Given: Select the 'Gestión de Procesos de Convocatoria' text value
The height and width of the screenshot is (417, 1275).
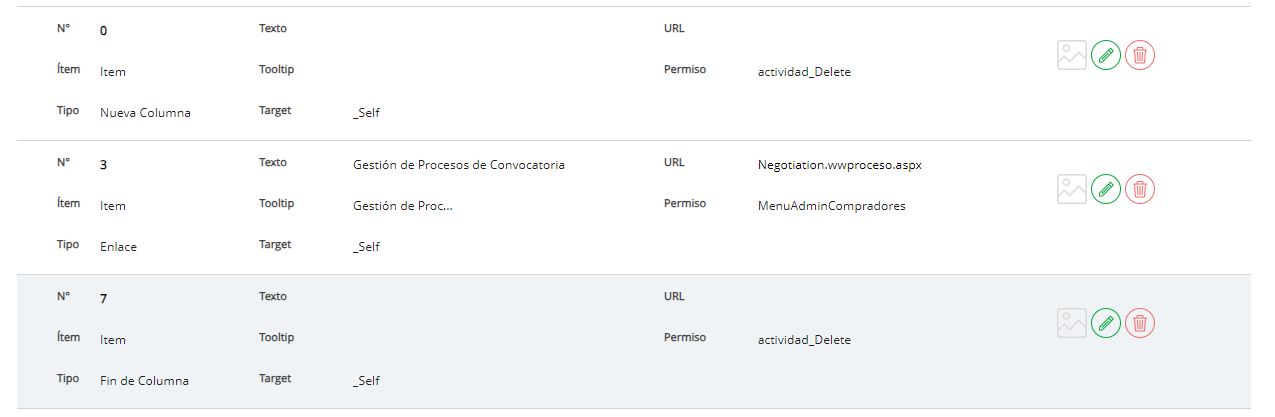Looking at the screenshot, I should click(458, 165).
